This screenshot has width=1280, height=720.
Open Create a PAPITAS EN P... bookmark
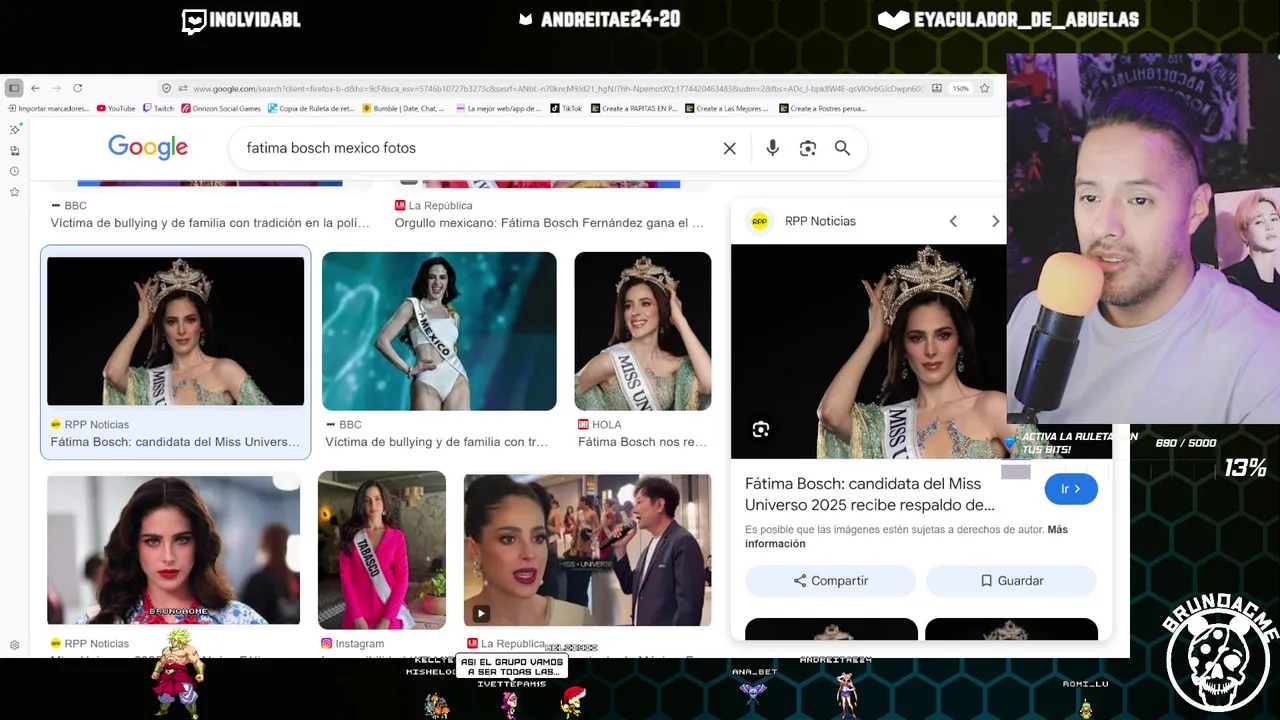(634, 108)
